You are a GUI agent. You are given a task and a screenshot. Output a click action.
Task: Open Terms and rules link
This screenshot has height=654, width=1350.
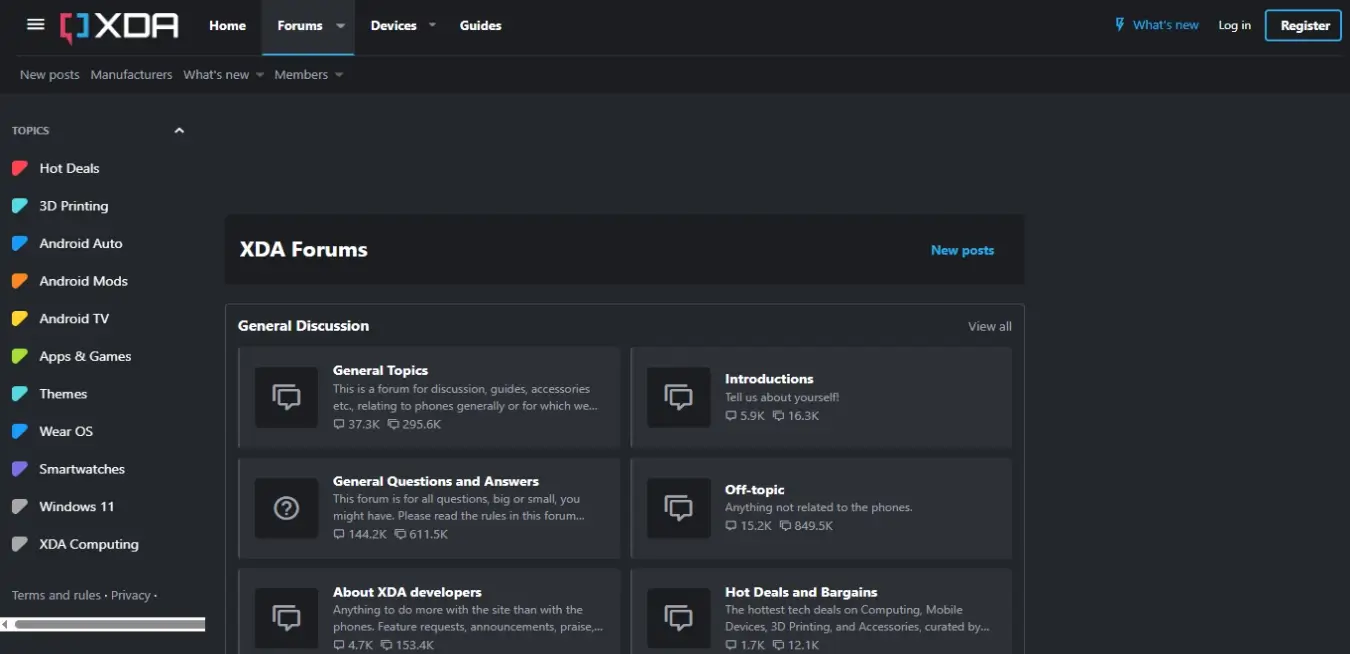point(56,595)
